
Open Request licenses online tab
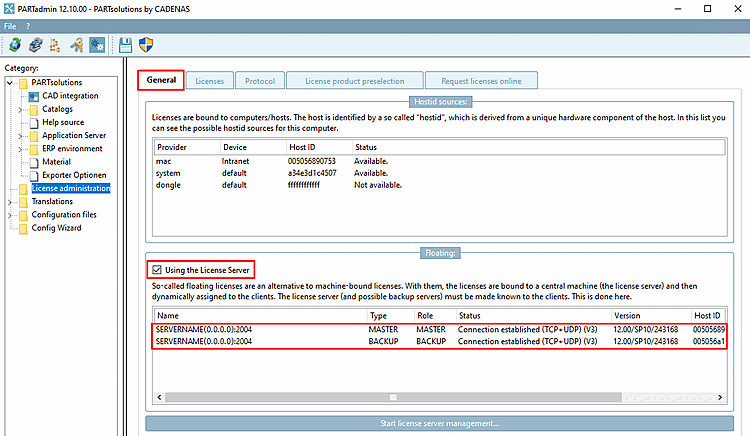pyautogui.click(x=481, y=81)
